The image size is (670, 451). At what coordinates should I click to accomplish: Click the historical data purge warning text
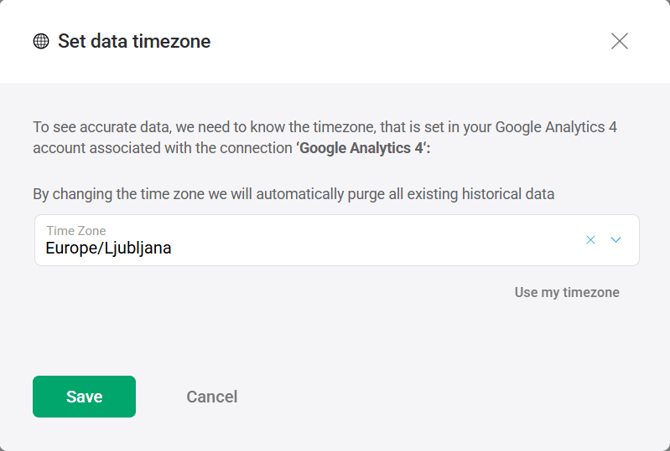point(293,193)
